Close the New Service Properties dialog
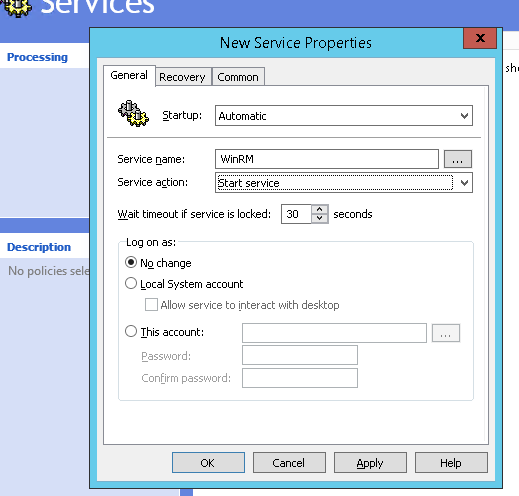 (x=480, y=38)
